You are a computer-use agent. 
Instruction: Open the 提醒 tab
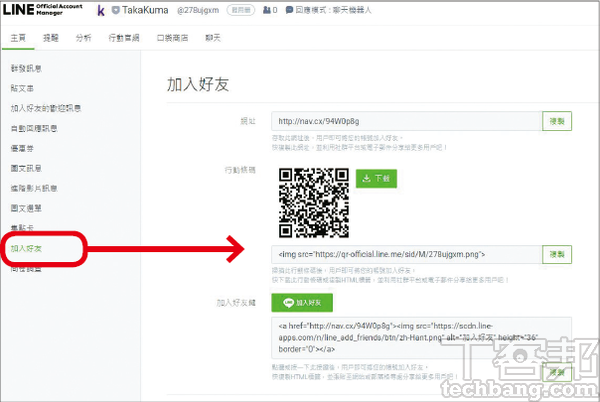point(51,38)
